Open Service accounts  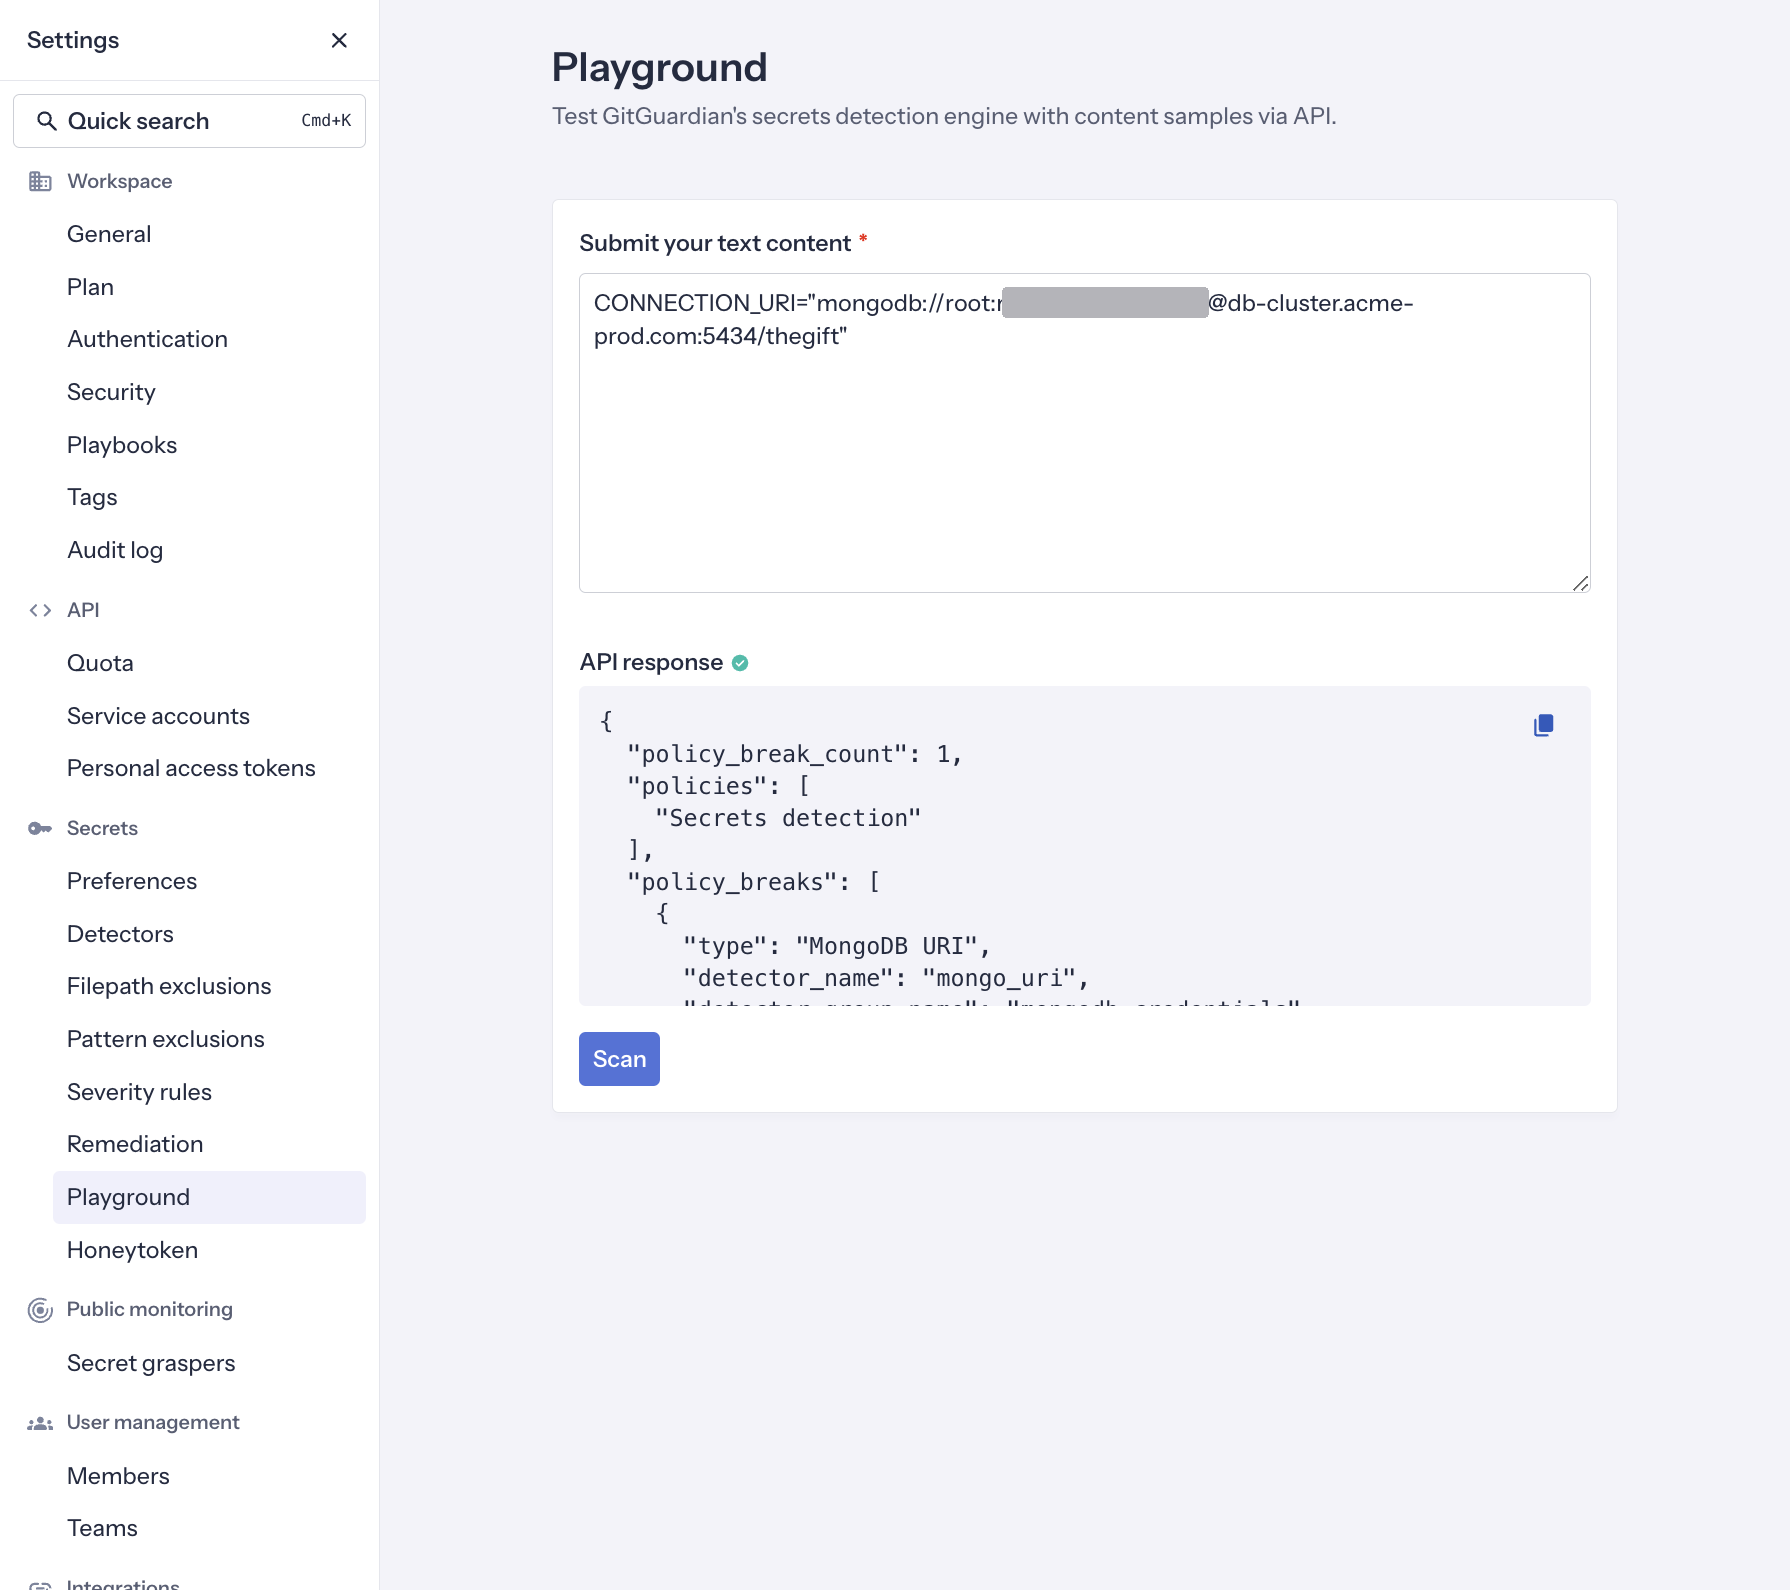point(158,716)
